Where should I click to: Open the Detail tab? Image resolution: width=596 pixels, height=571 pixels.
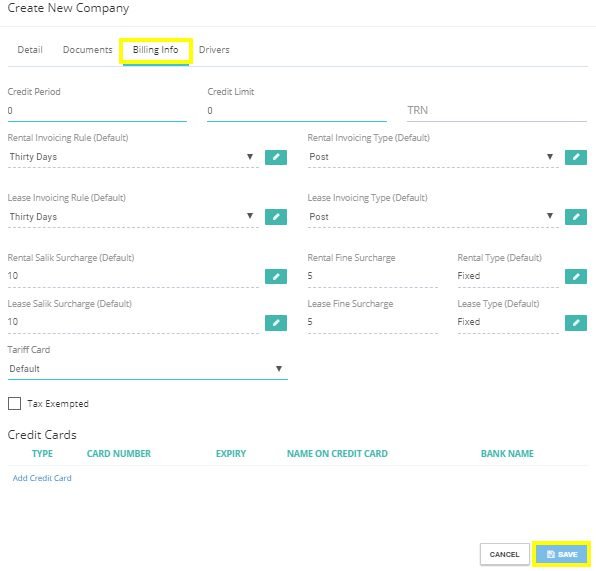pyautogui.click(x=30, y=50)
